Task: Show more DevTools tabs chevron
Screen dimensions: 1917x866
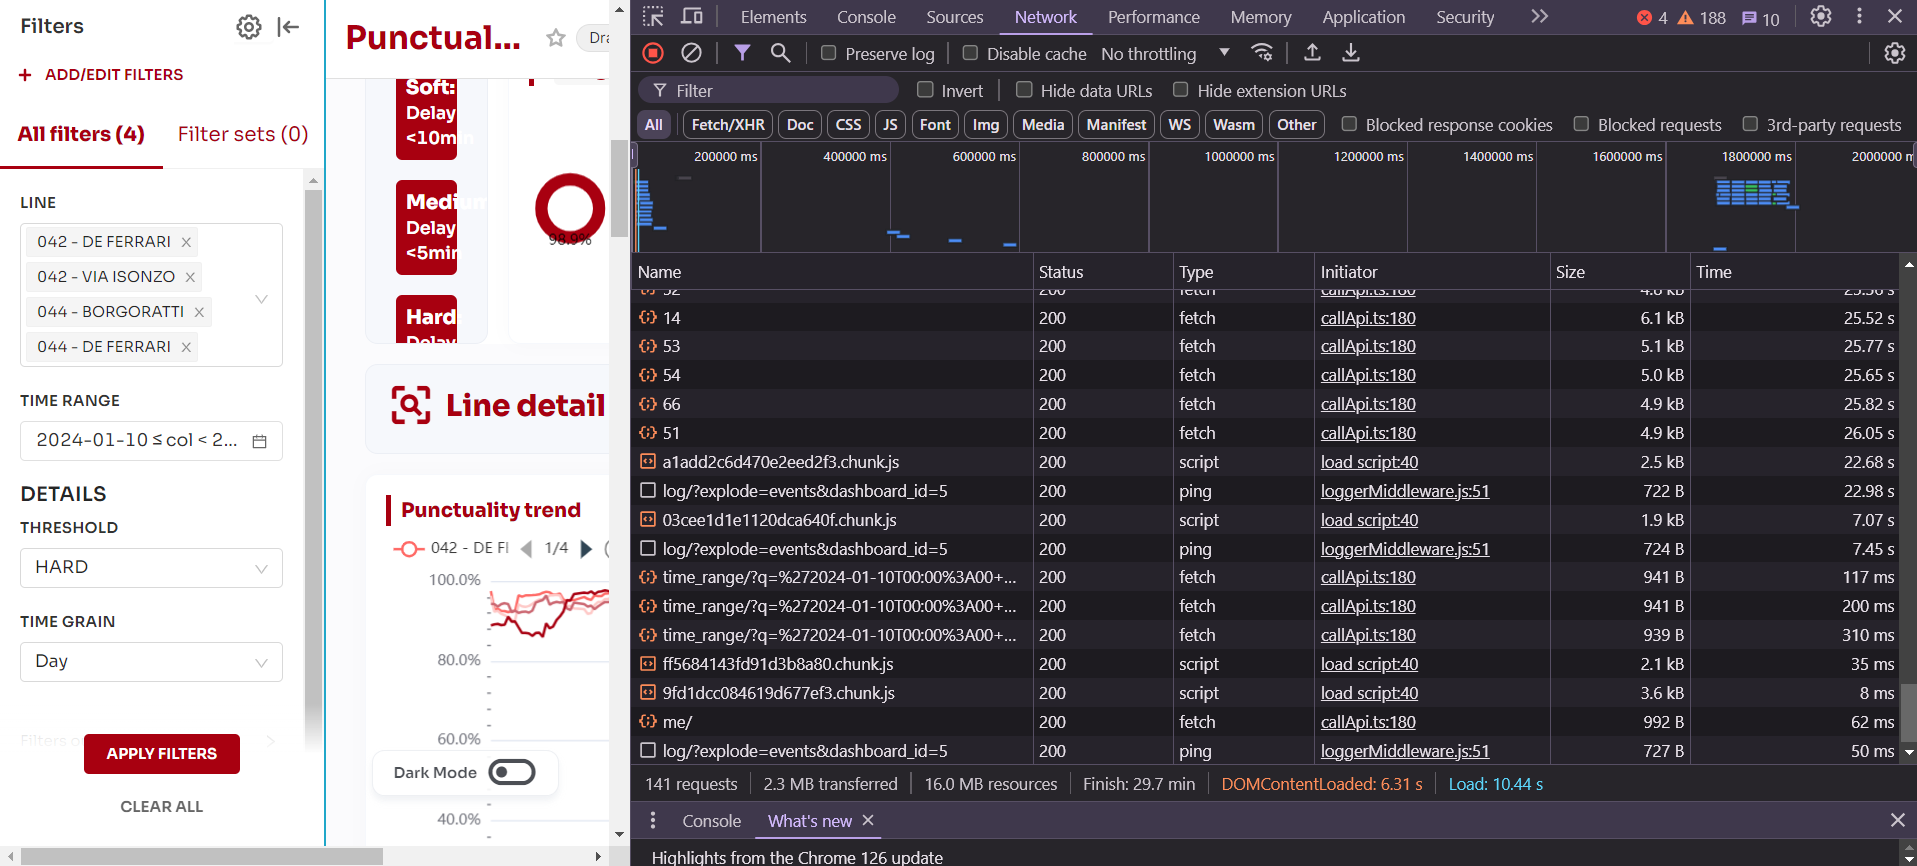Action: coord(1539,16)
